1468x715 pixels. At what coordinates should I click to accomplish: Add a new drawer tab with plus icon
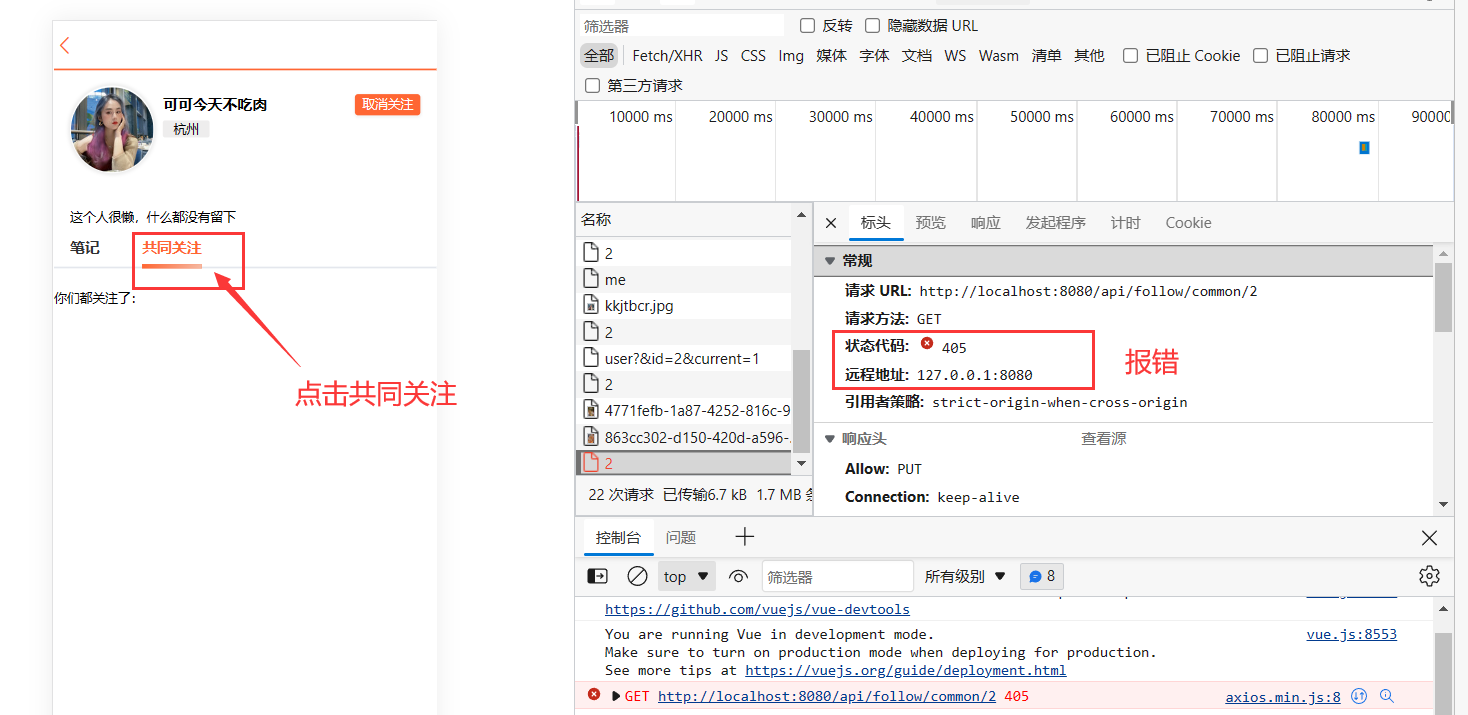[x=744, y=537]
